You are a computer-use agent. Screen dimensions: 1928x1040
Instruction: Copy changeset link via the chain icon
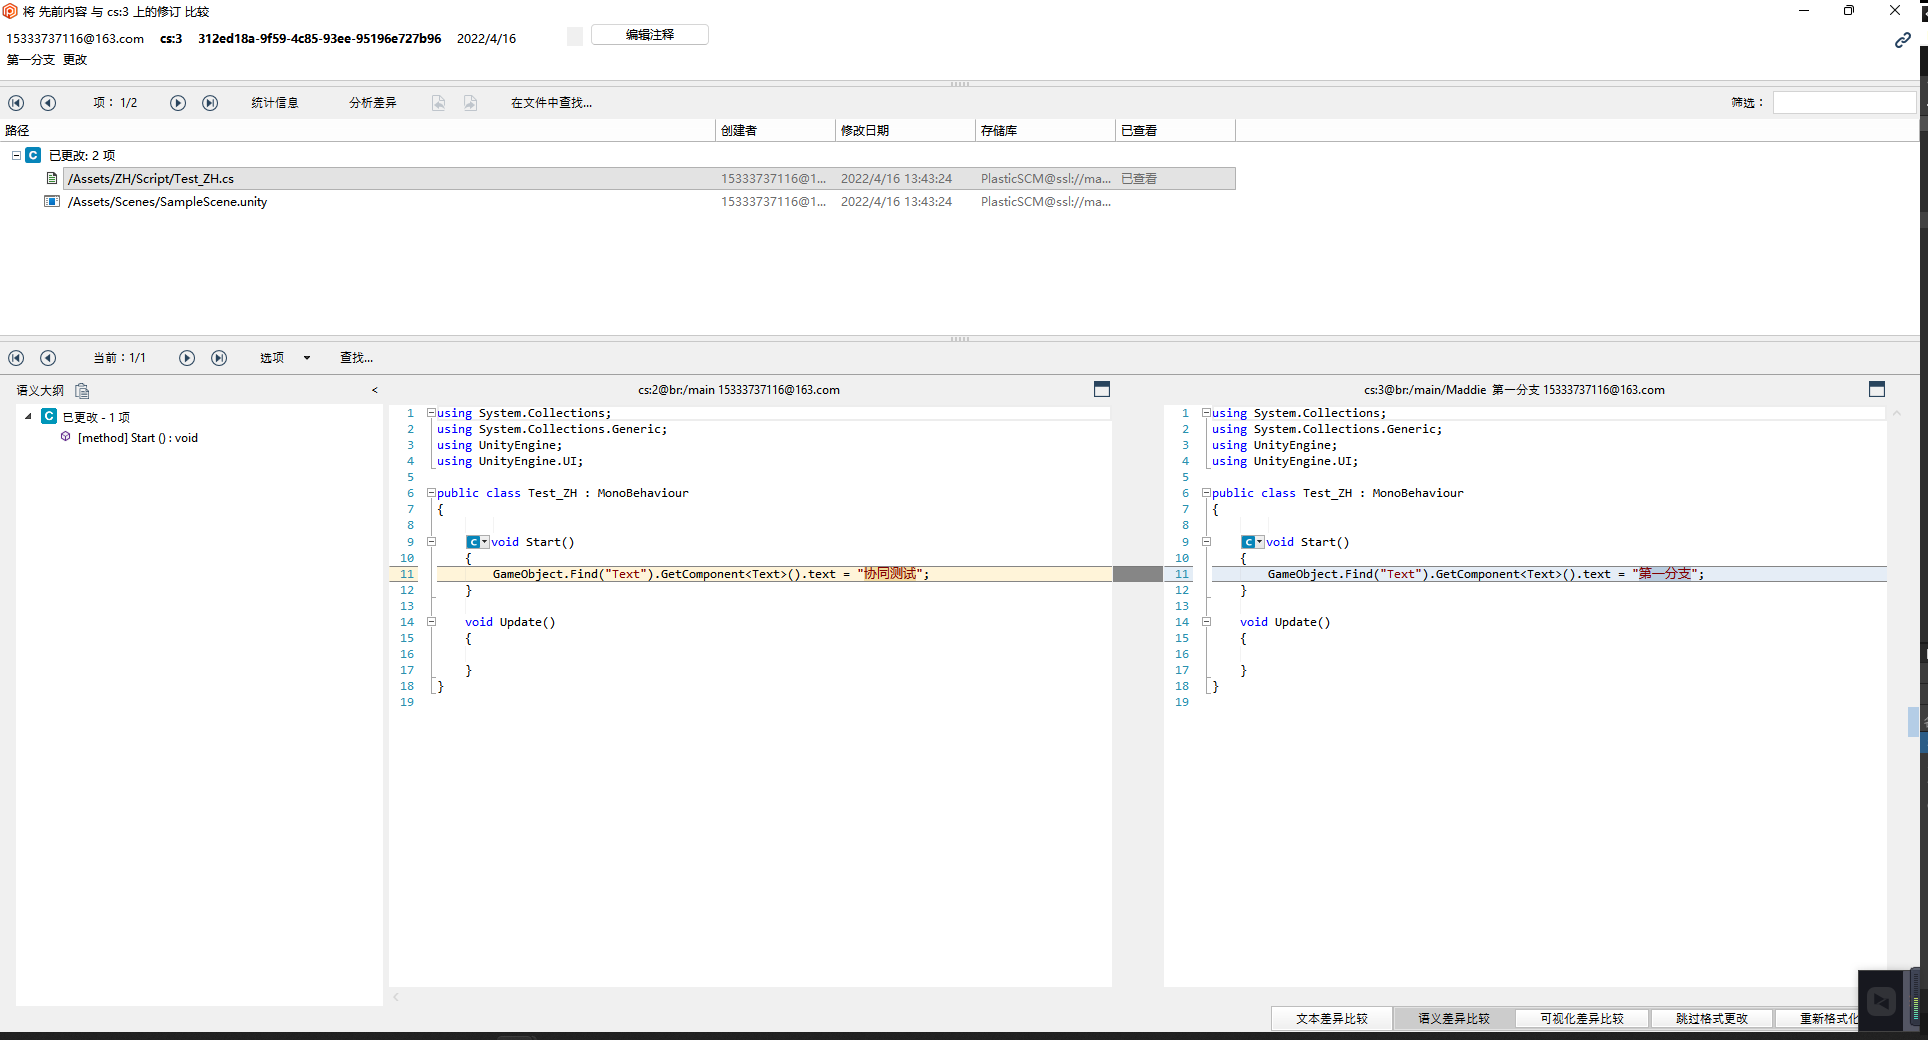point(1902,40)
